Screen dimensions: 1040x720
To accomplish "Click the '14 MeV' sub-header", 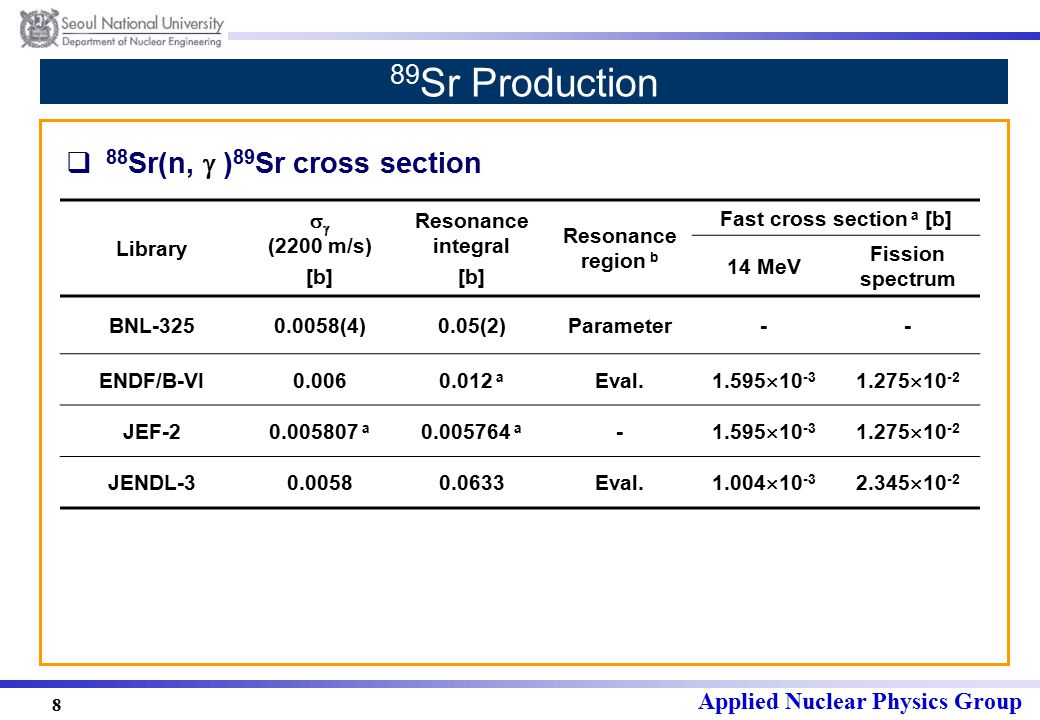I will coord(764,267).
